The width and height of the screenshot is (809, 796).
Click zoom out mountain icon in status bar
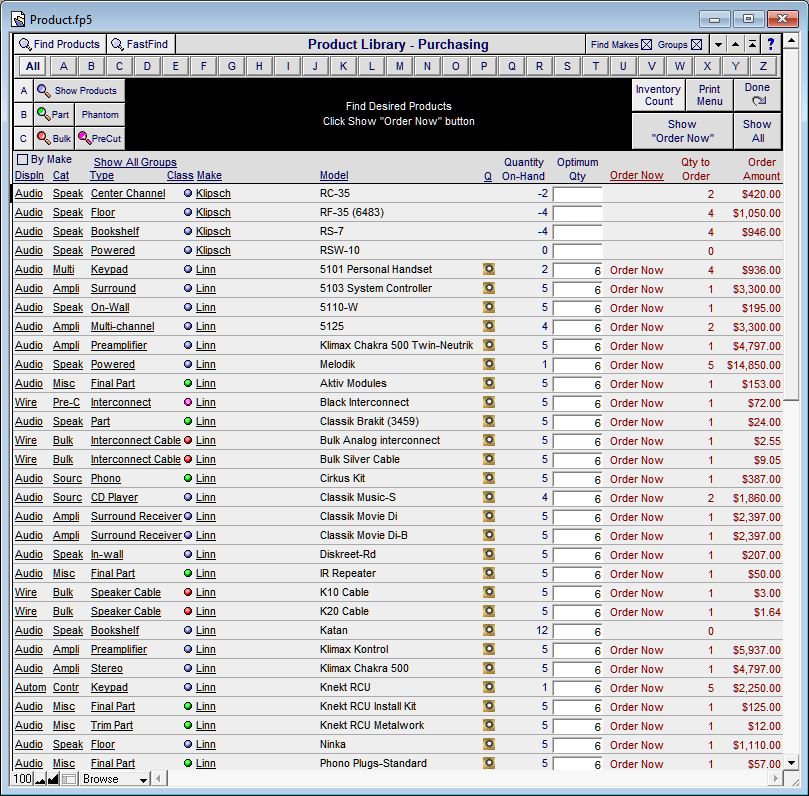tap(40, 779)
